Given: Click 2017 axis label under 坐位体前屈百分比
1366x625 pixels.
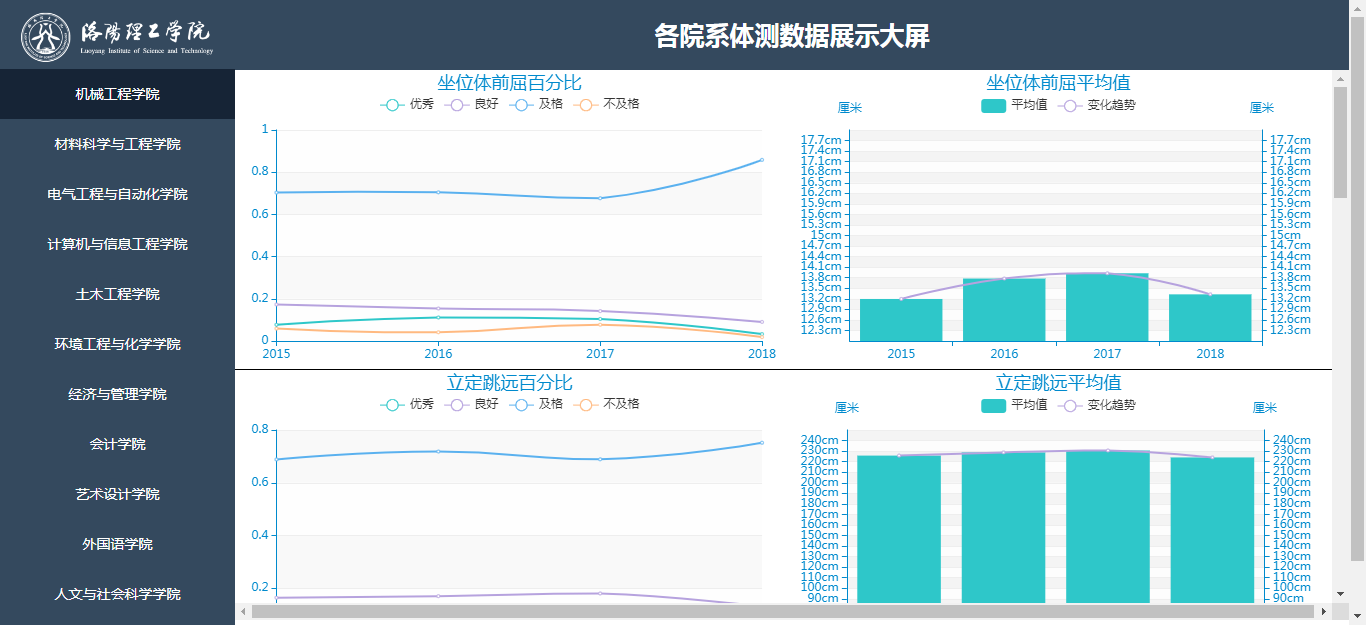Looking at the screenshot, I should pos(600,353).
